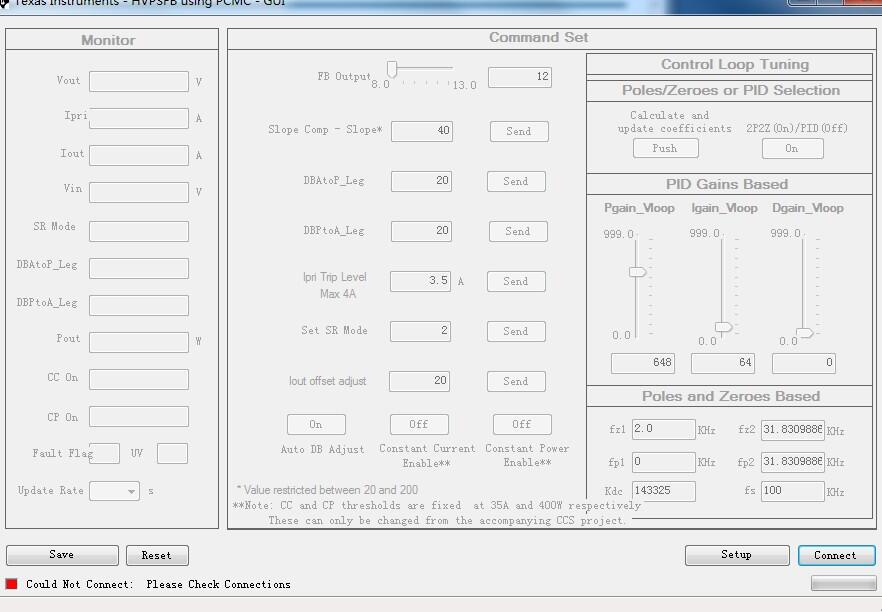
Task: Click the Kdc input field
Action: click(664, 491)
